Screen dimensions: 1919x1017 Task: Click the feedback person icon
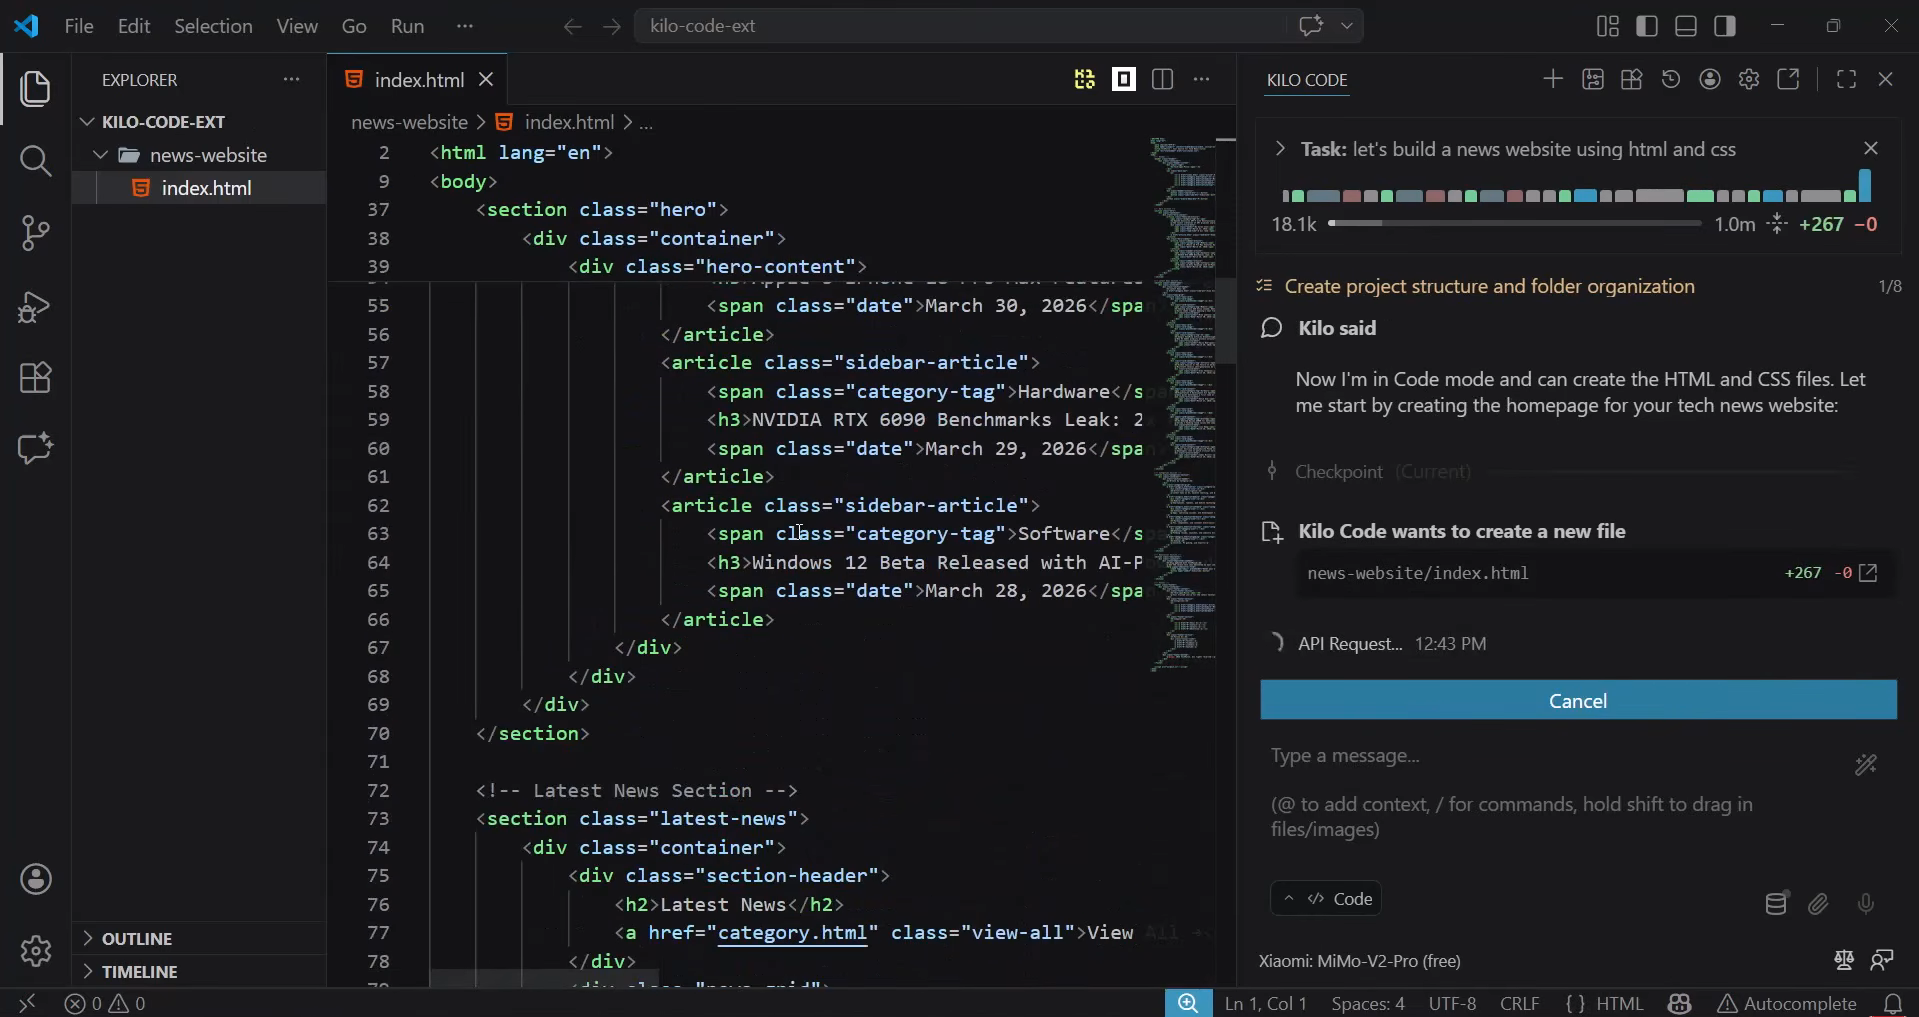click(1882, 960)
